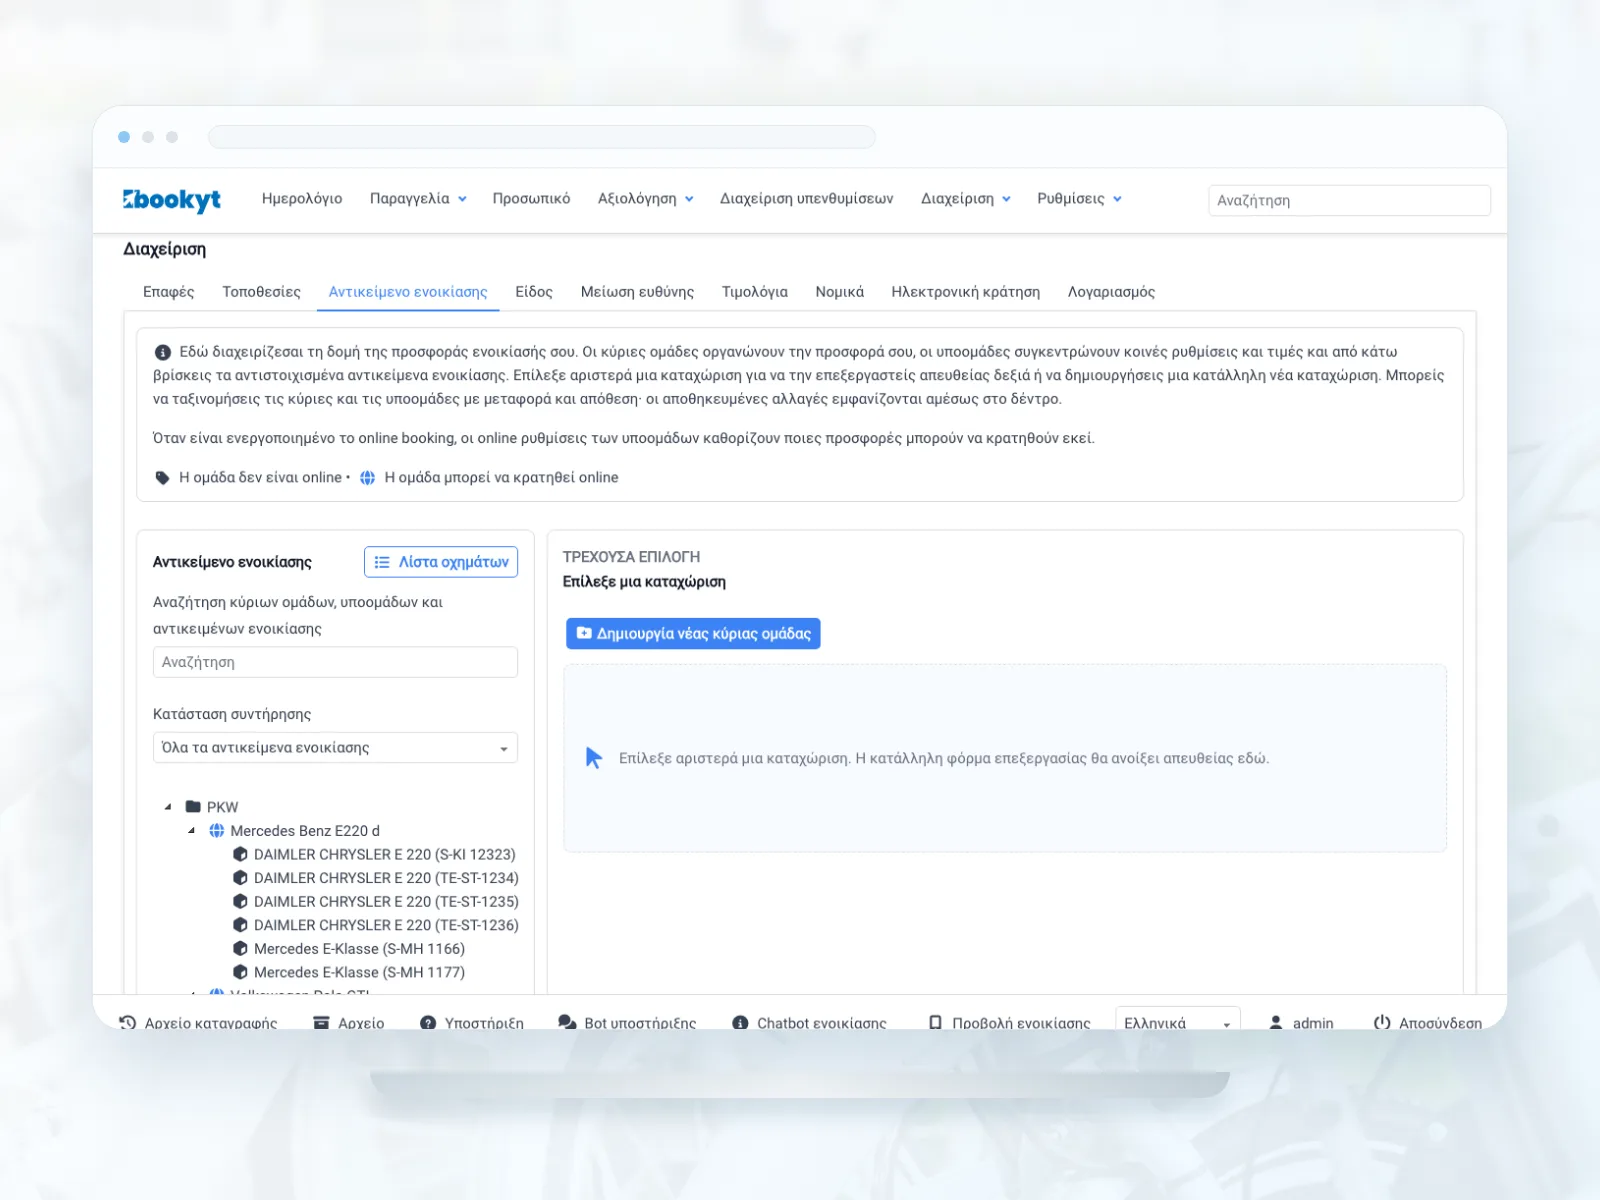Switch to the Τοποθεσίες tab
The width and height of the screenshot is (1600, 1200).
[261, 292]
